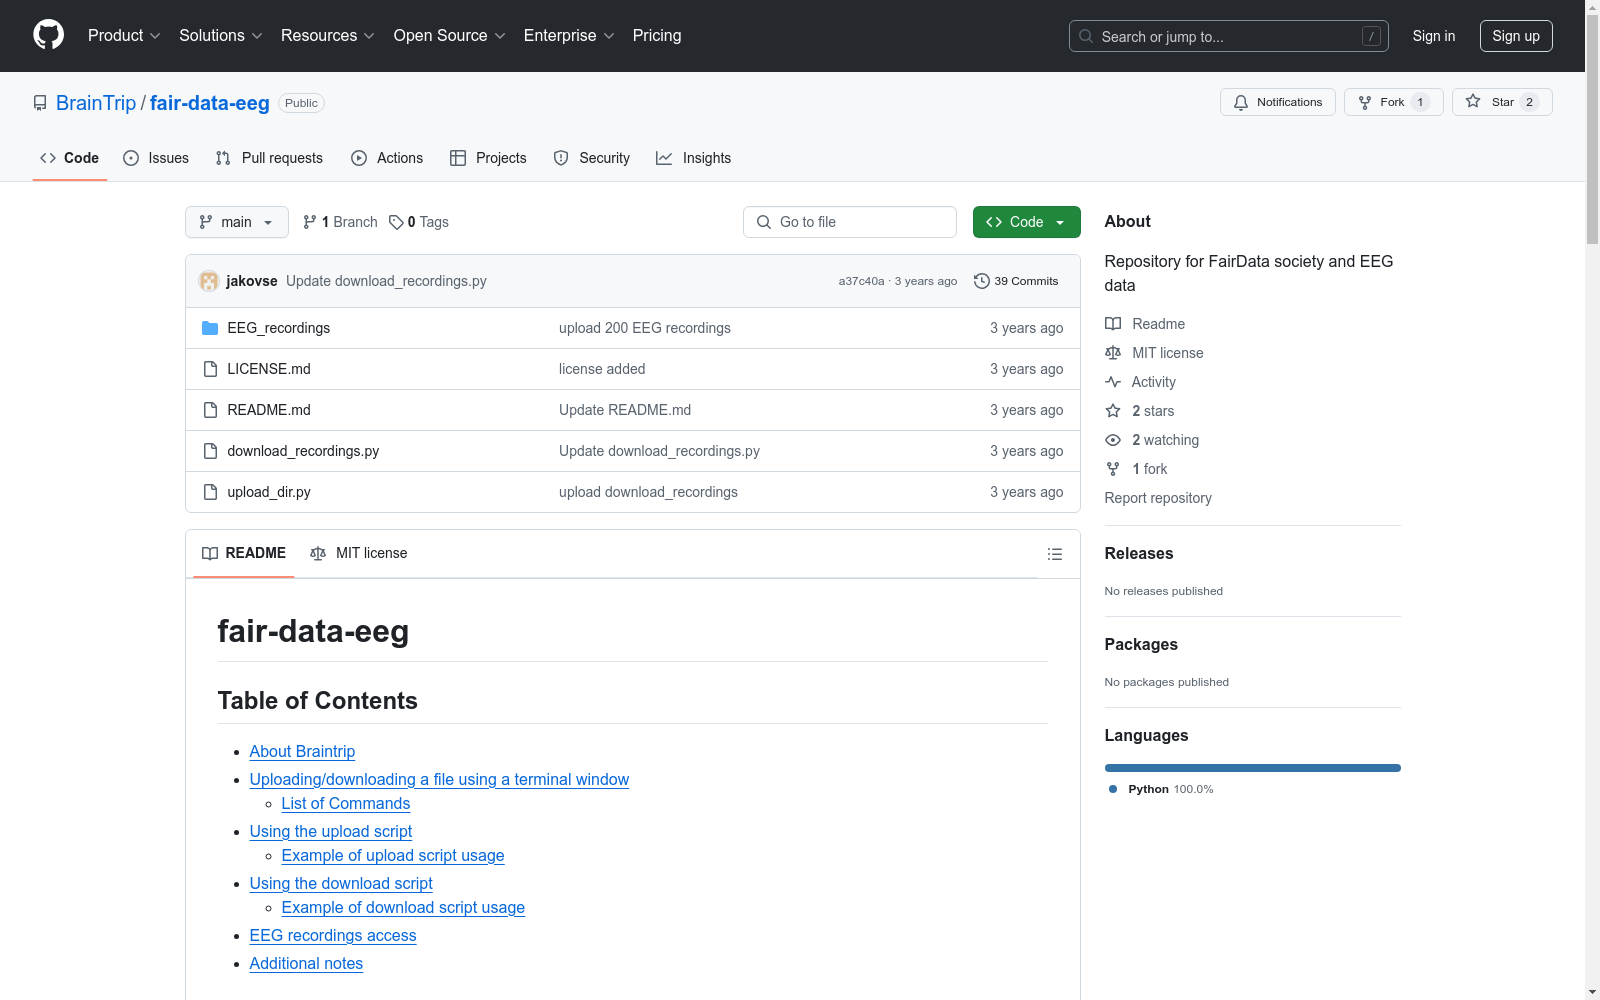View the 0 Tags link
Viewport: 1600px width, 1000px height.
[x=419, y=222]
